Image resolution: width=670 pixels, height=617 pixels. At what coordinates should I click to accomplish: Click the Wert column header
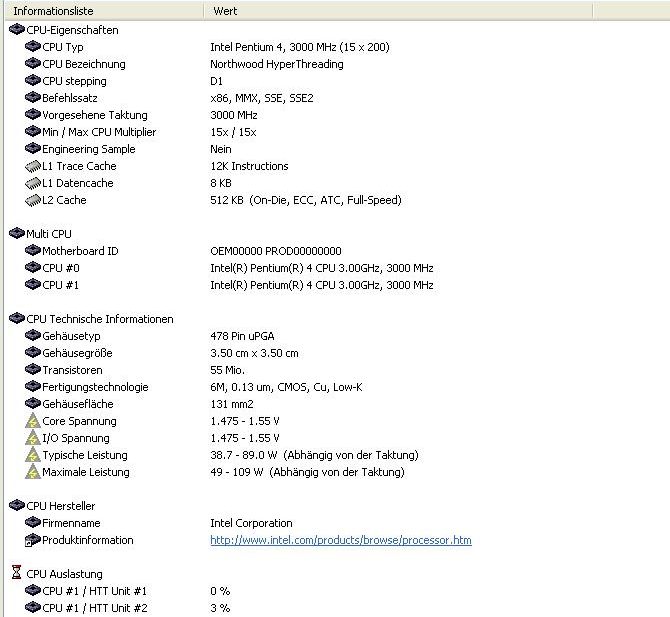click(x=398, y=11)
